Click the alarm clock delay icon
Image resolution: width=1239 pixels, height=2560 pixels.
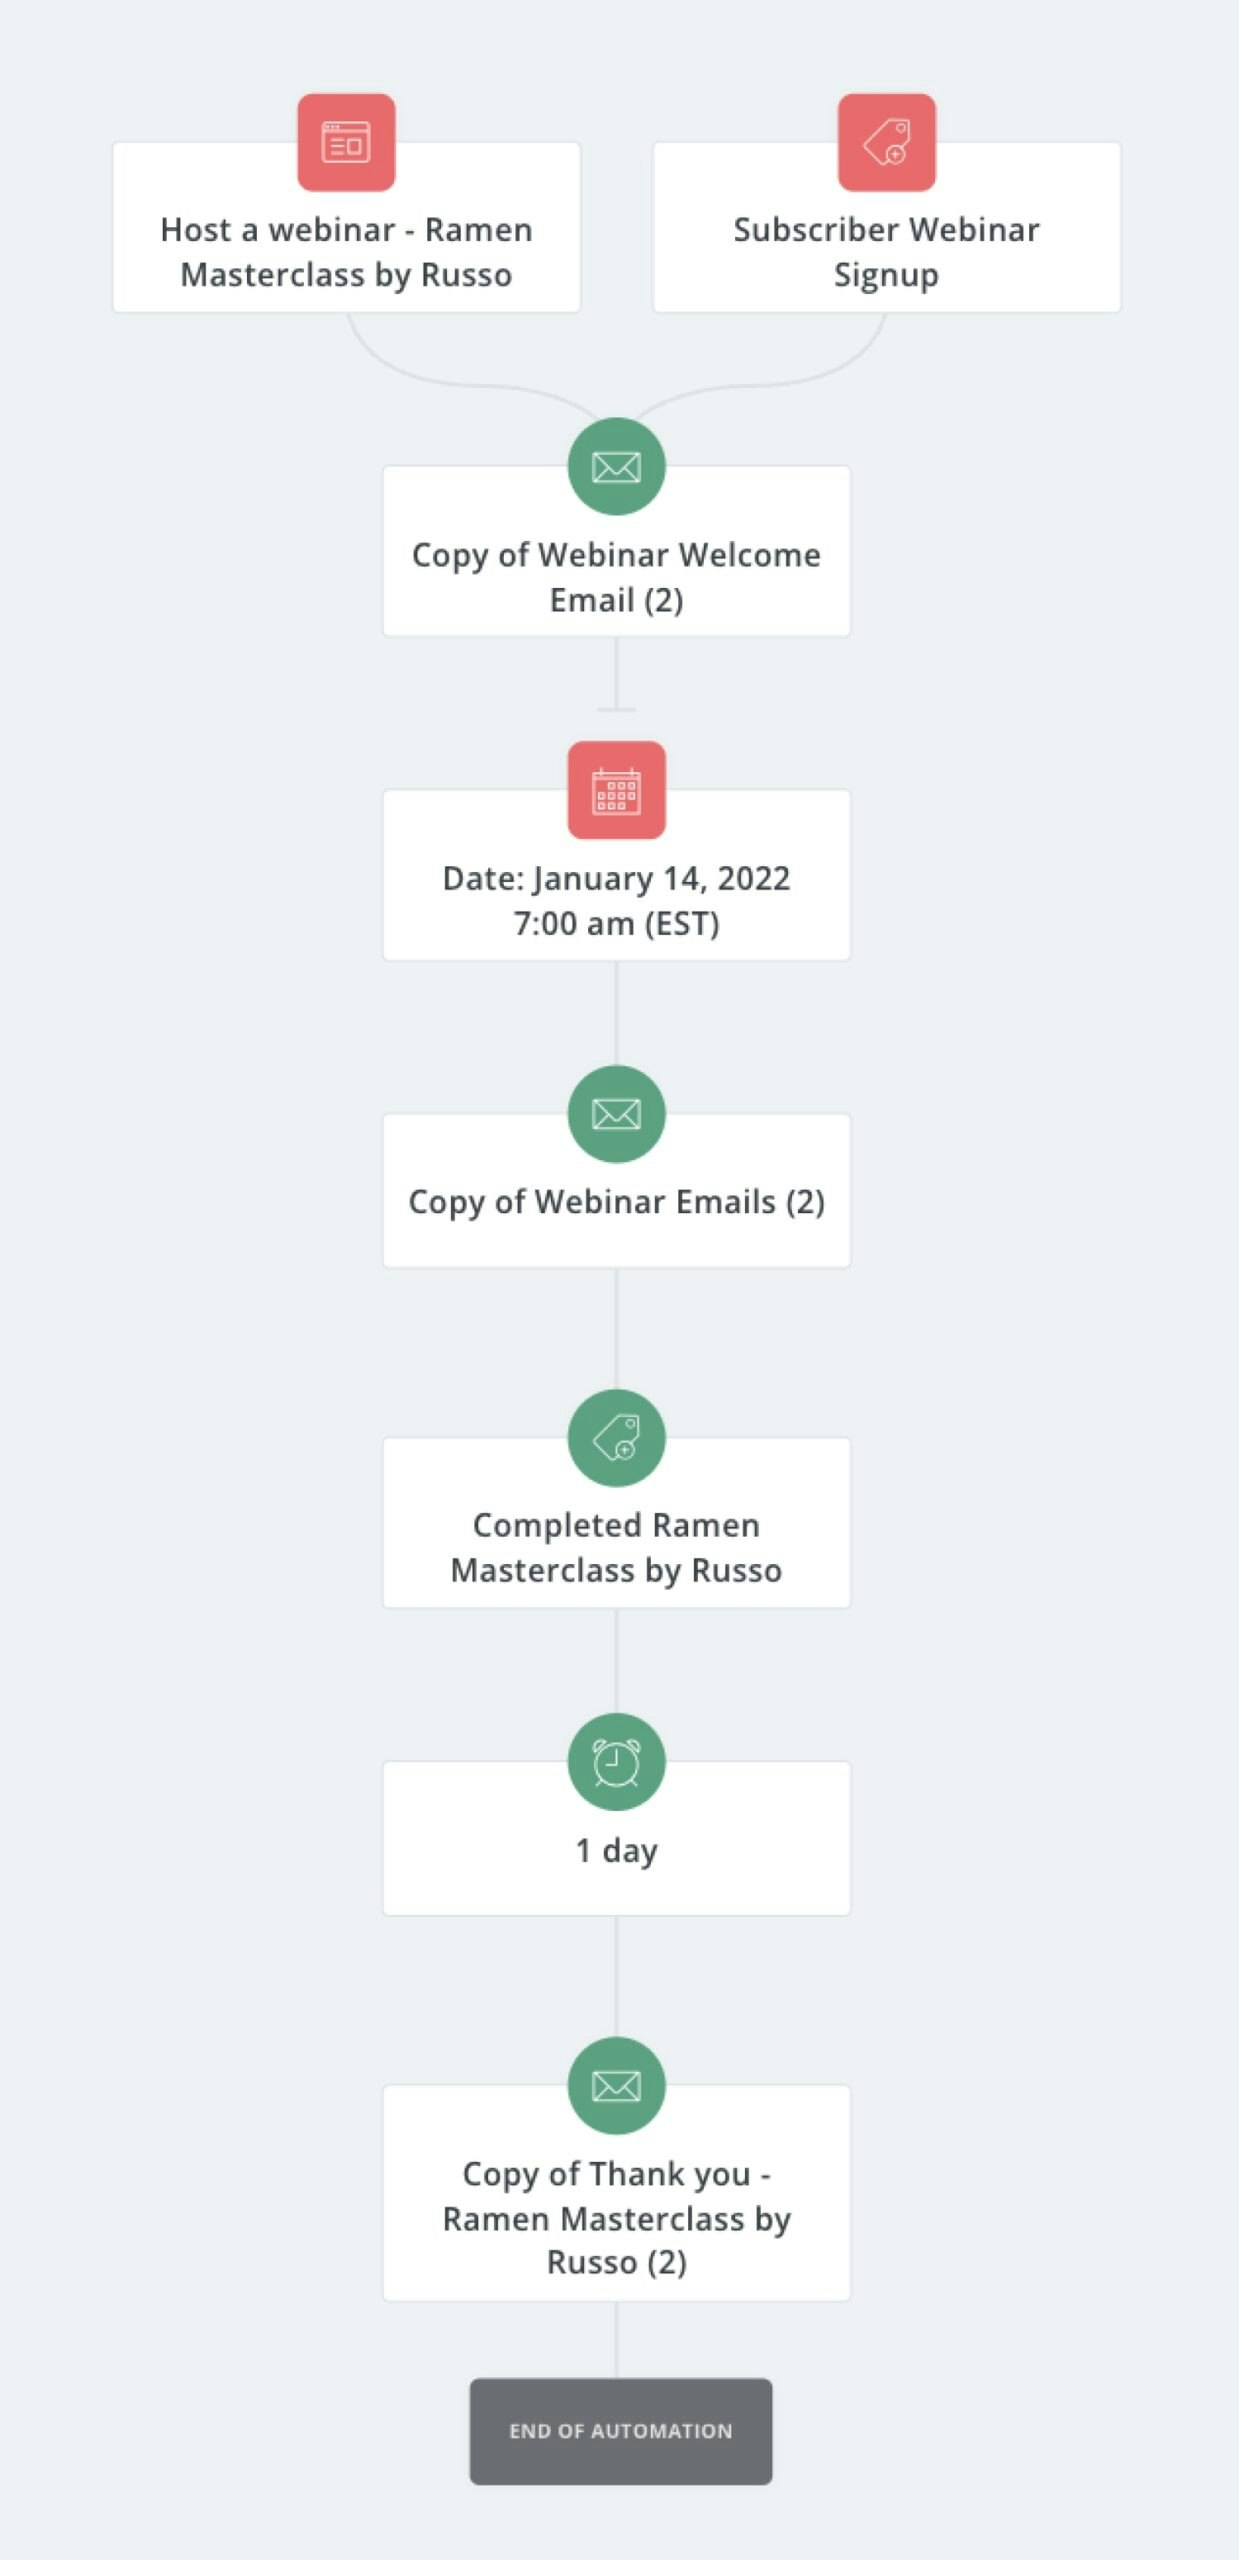pos(616,1762)
